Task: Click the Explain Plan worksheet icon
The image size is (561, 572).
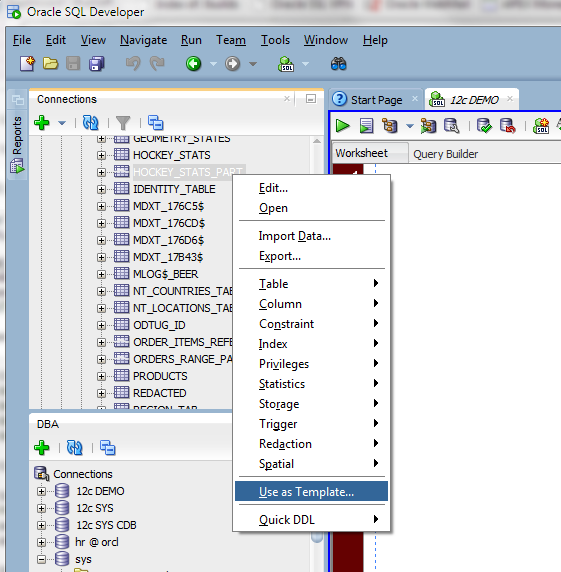Action: [390, 126]
